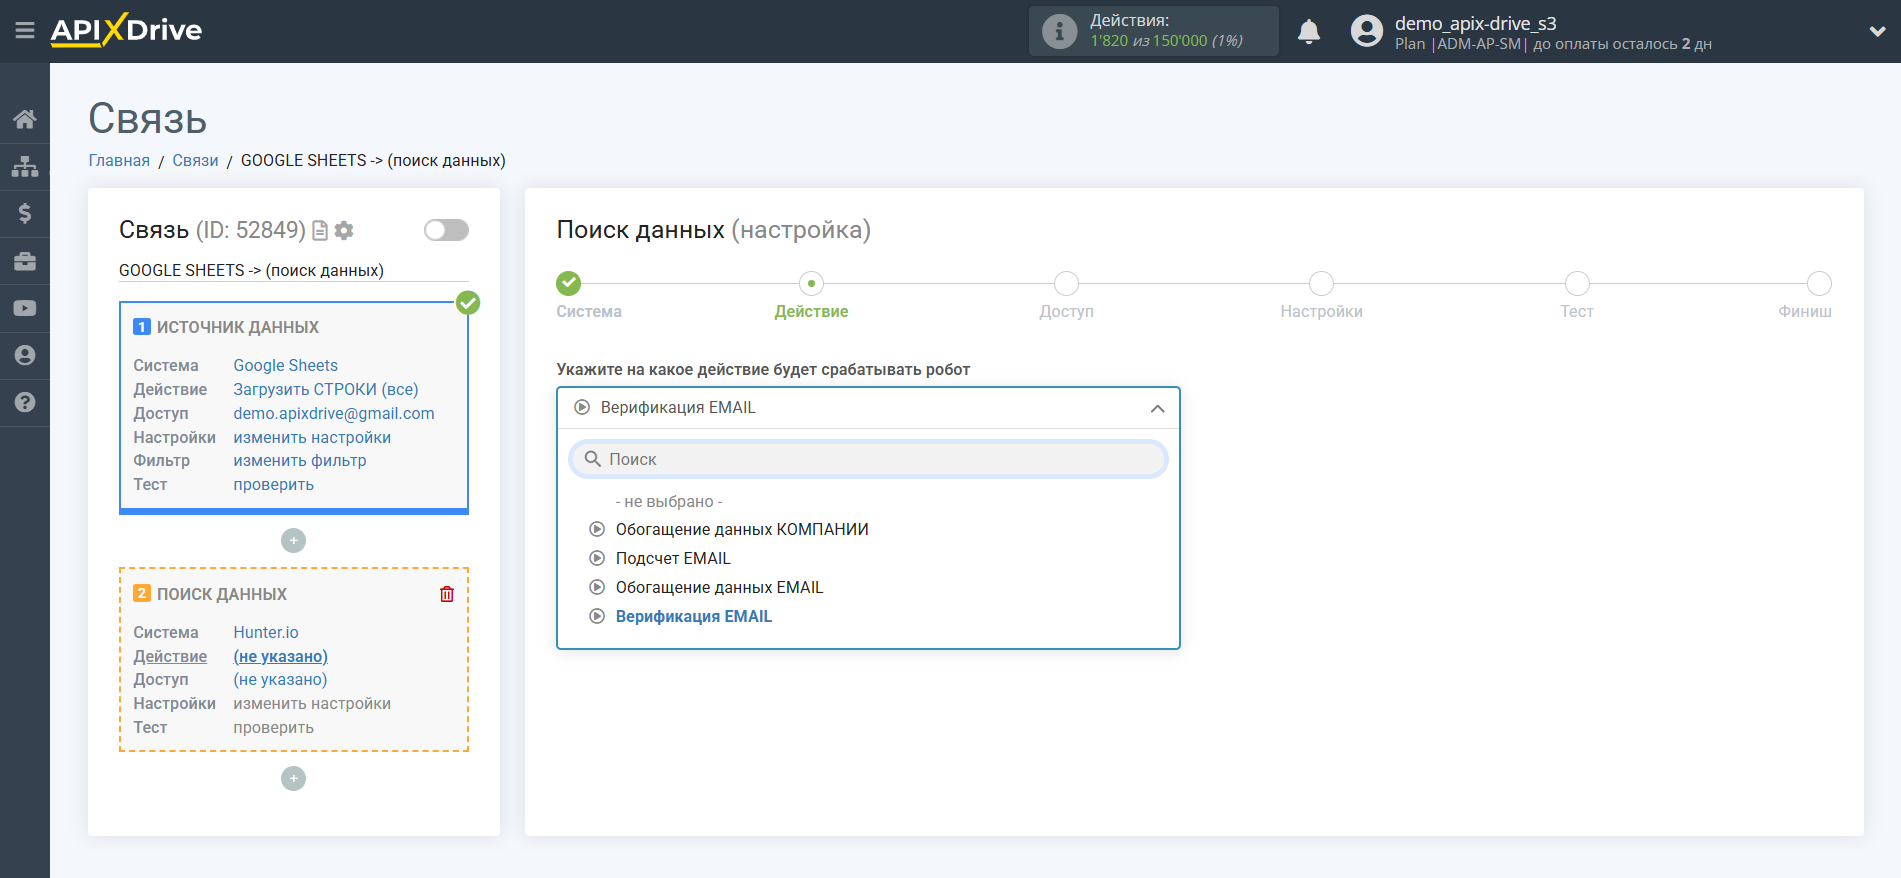Open the billing dollar sidebar icon
This screenshot has width=1901, height=878.
pyautogui.click(x=25, y=213)
